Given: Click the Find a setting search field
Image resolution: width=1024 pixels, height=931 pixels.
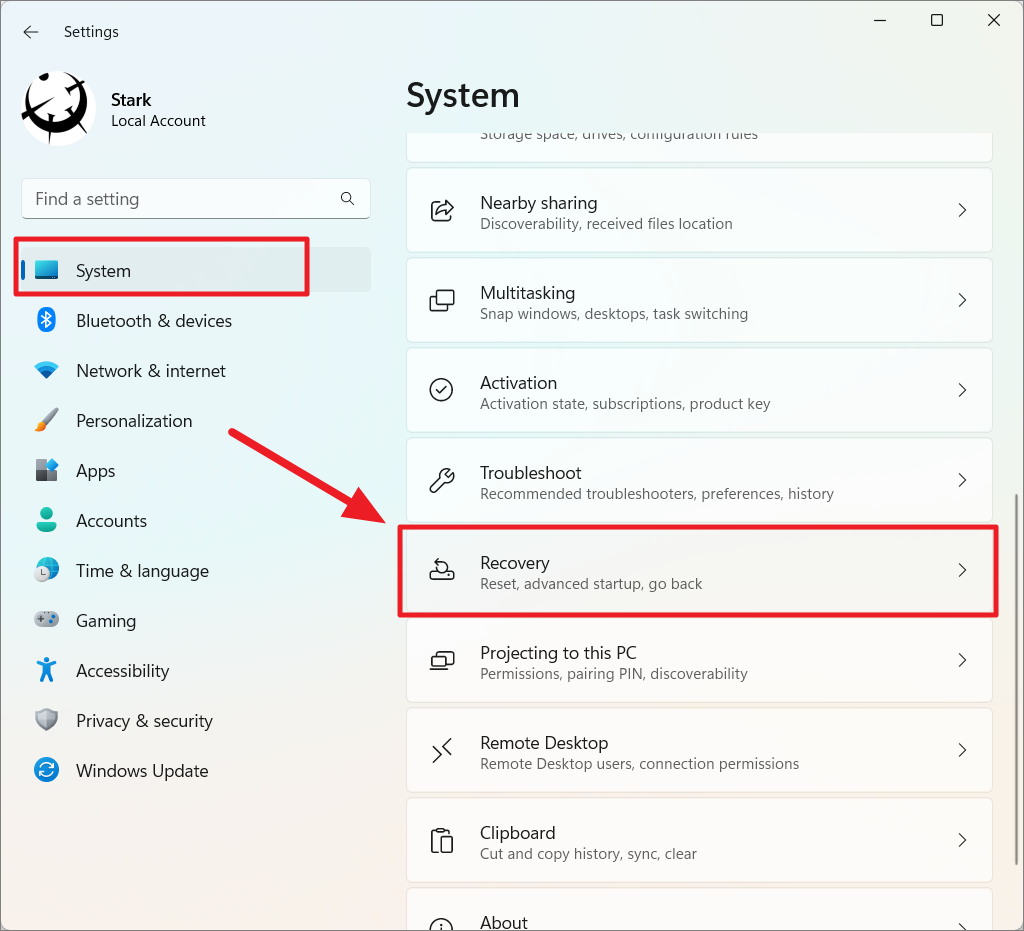Looking at the screenshot, I should 195,199.
